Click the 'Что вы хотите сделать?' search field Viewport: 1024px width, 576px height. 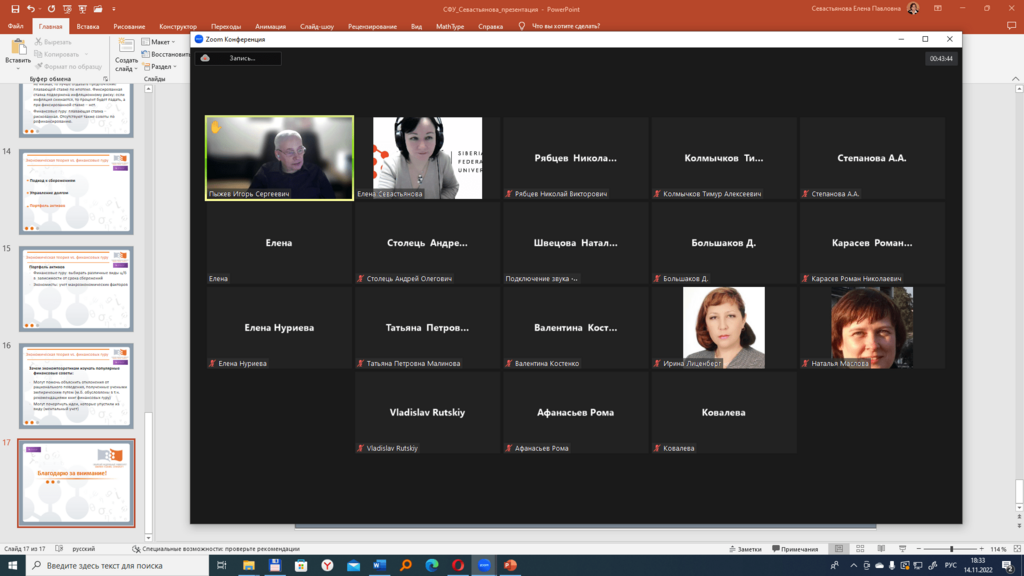click(x=566, y=27)
